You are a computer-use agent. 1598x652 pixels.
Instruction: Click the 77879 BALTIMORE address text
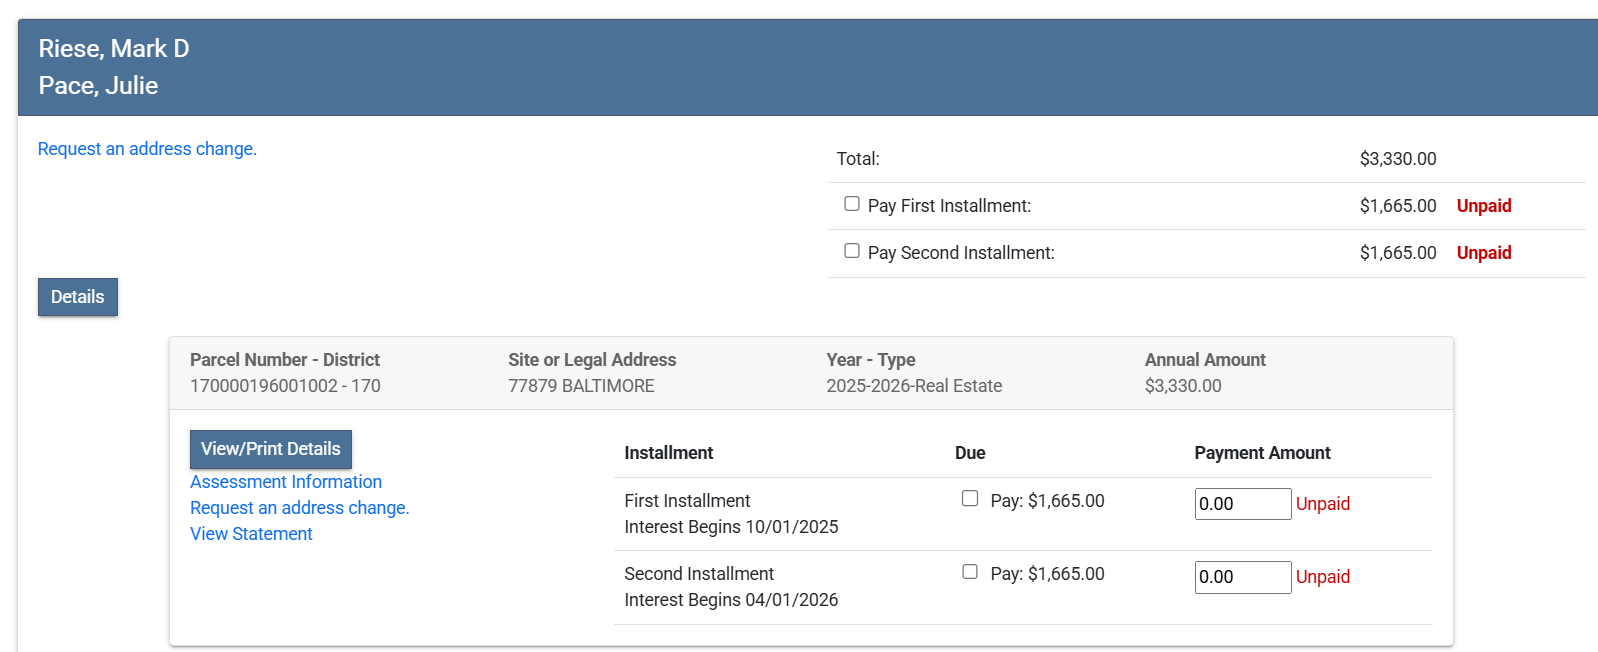click(x=581, y=386)
